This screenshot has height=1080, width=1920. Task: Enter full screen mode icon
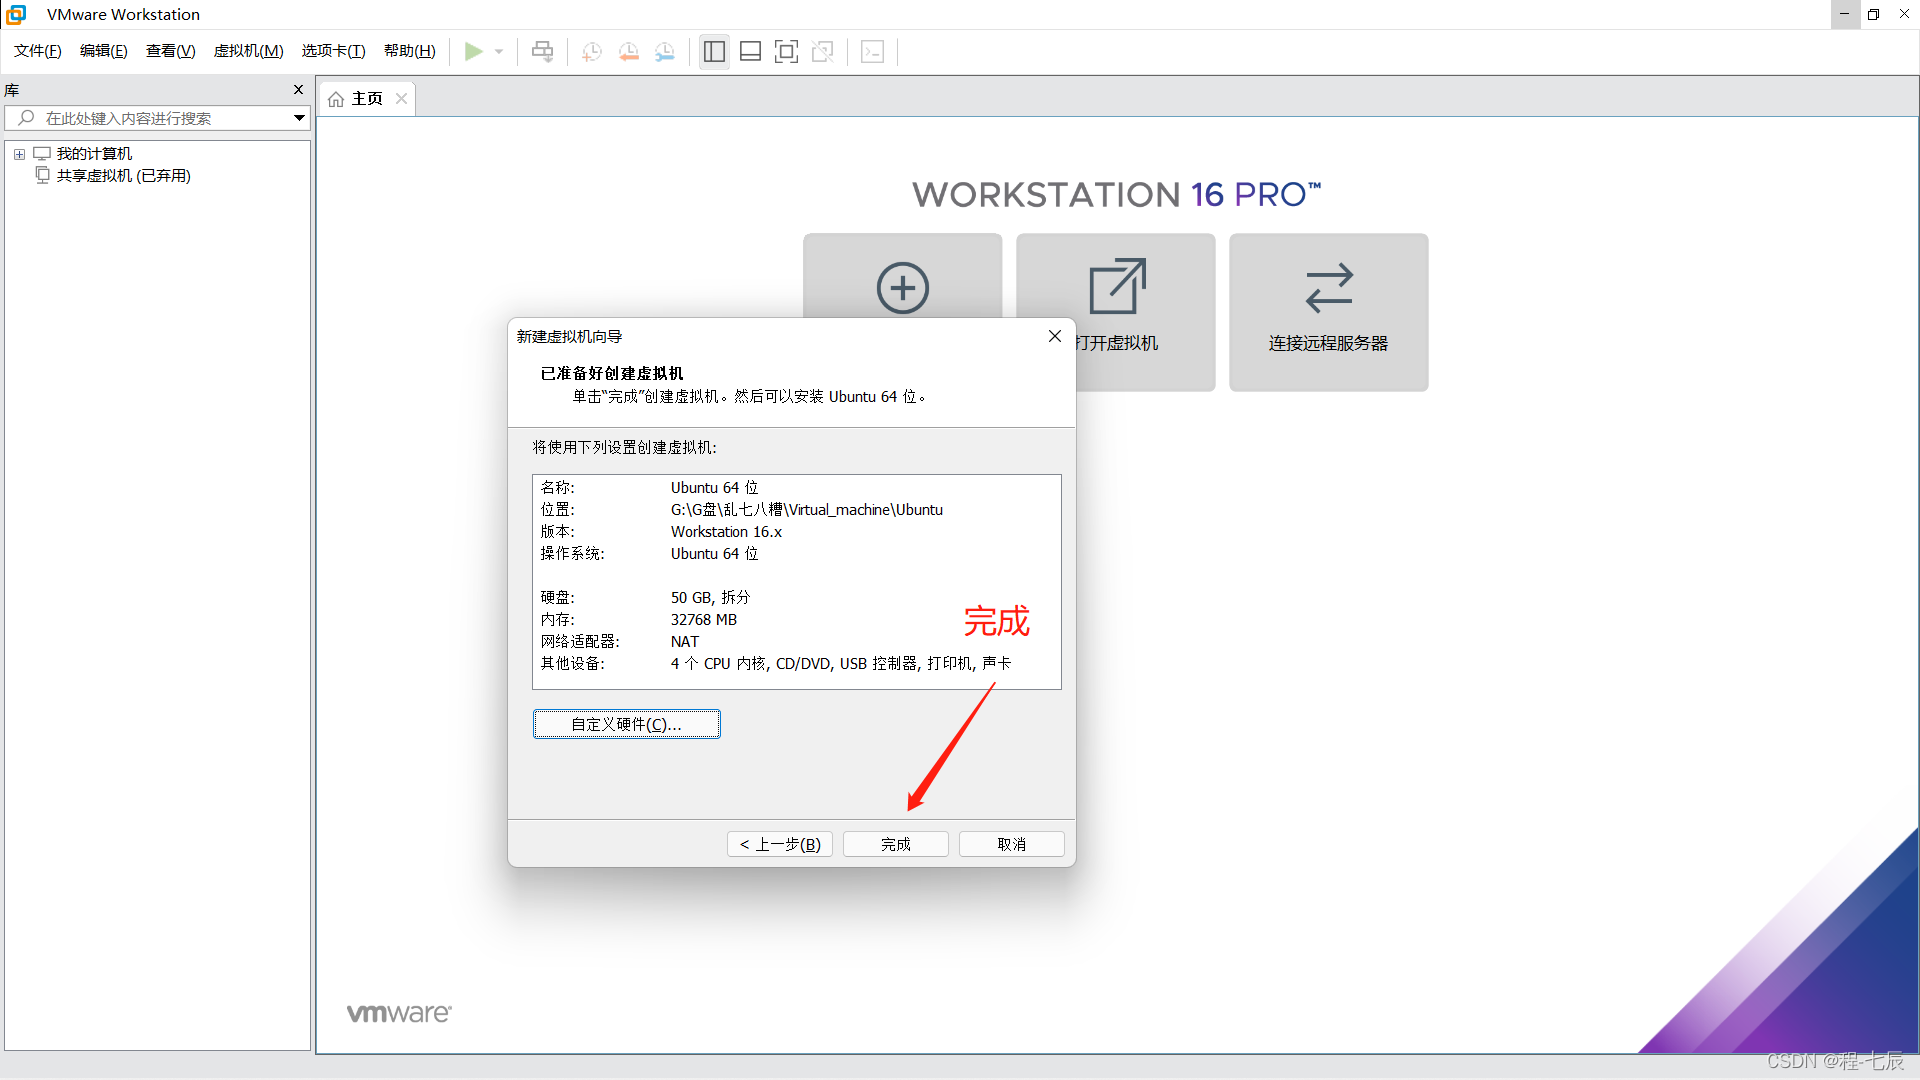[x=786, y=51]
